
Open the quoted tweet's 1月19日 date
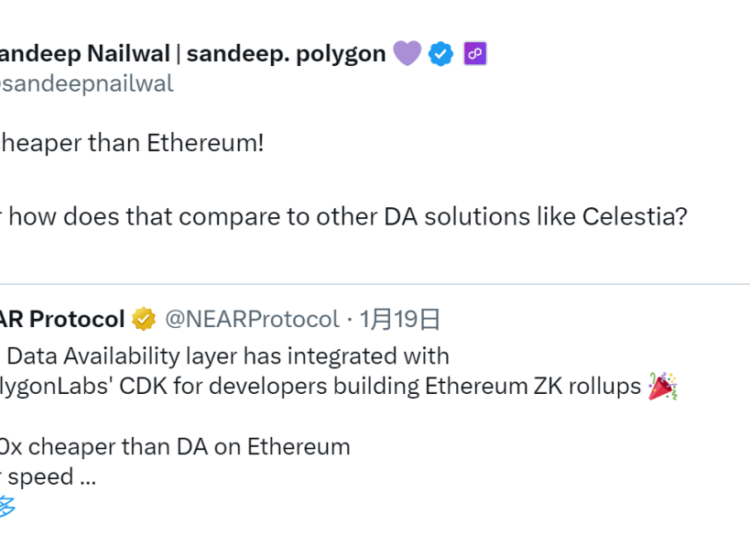(400, 319)
